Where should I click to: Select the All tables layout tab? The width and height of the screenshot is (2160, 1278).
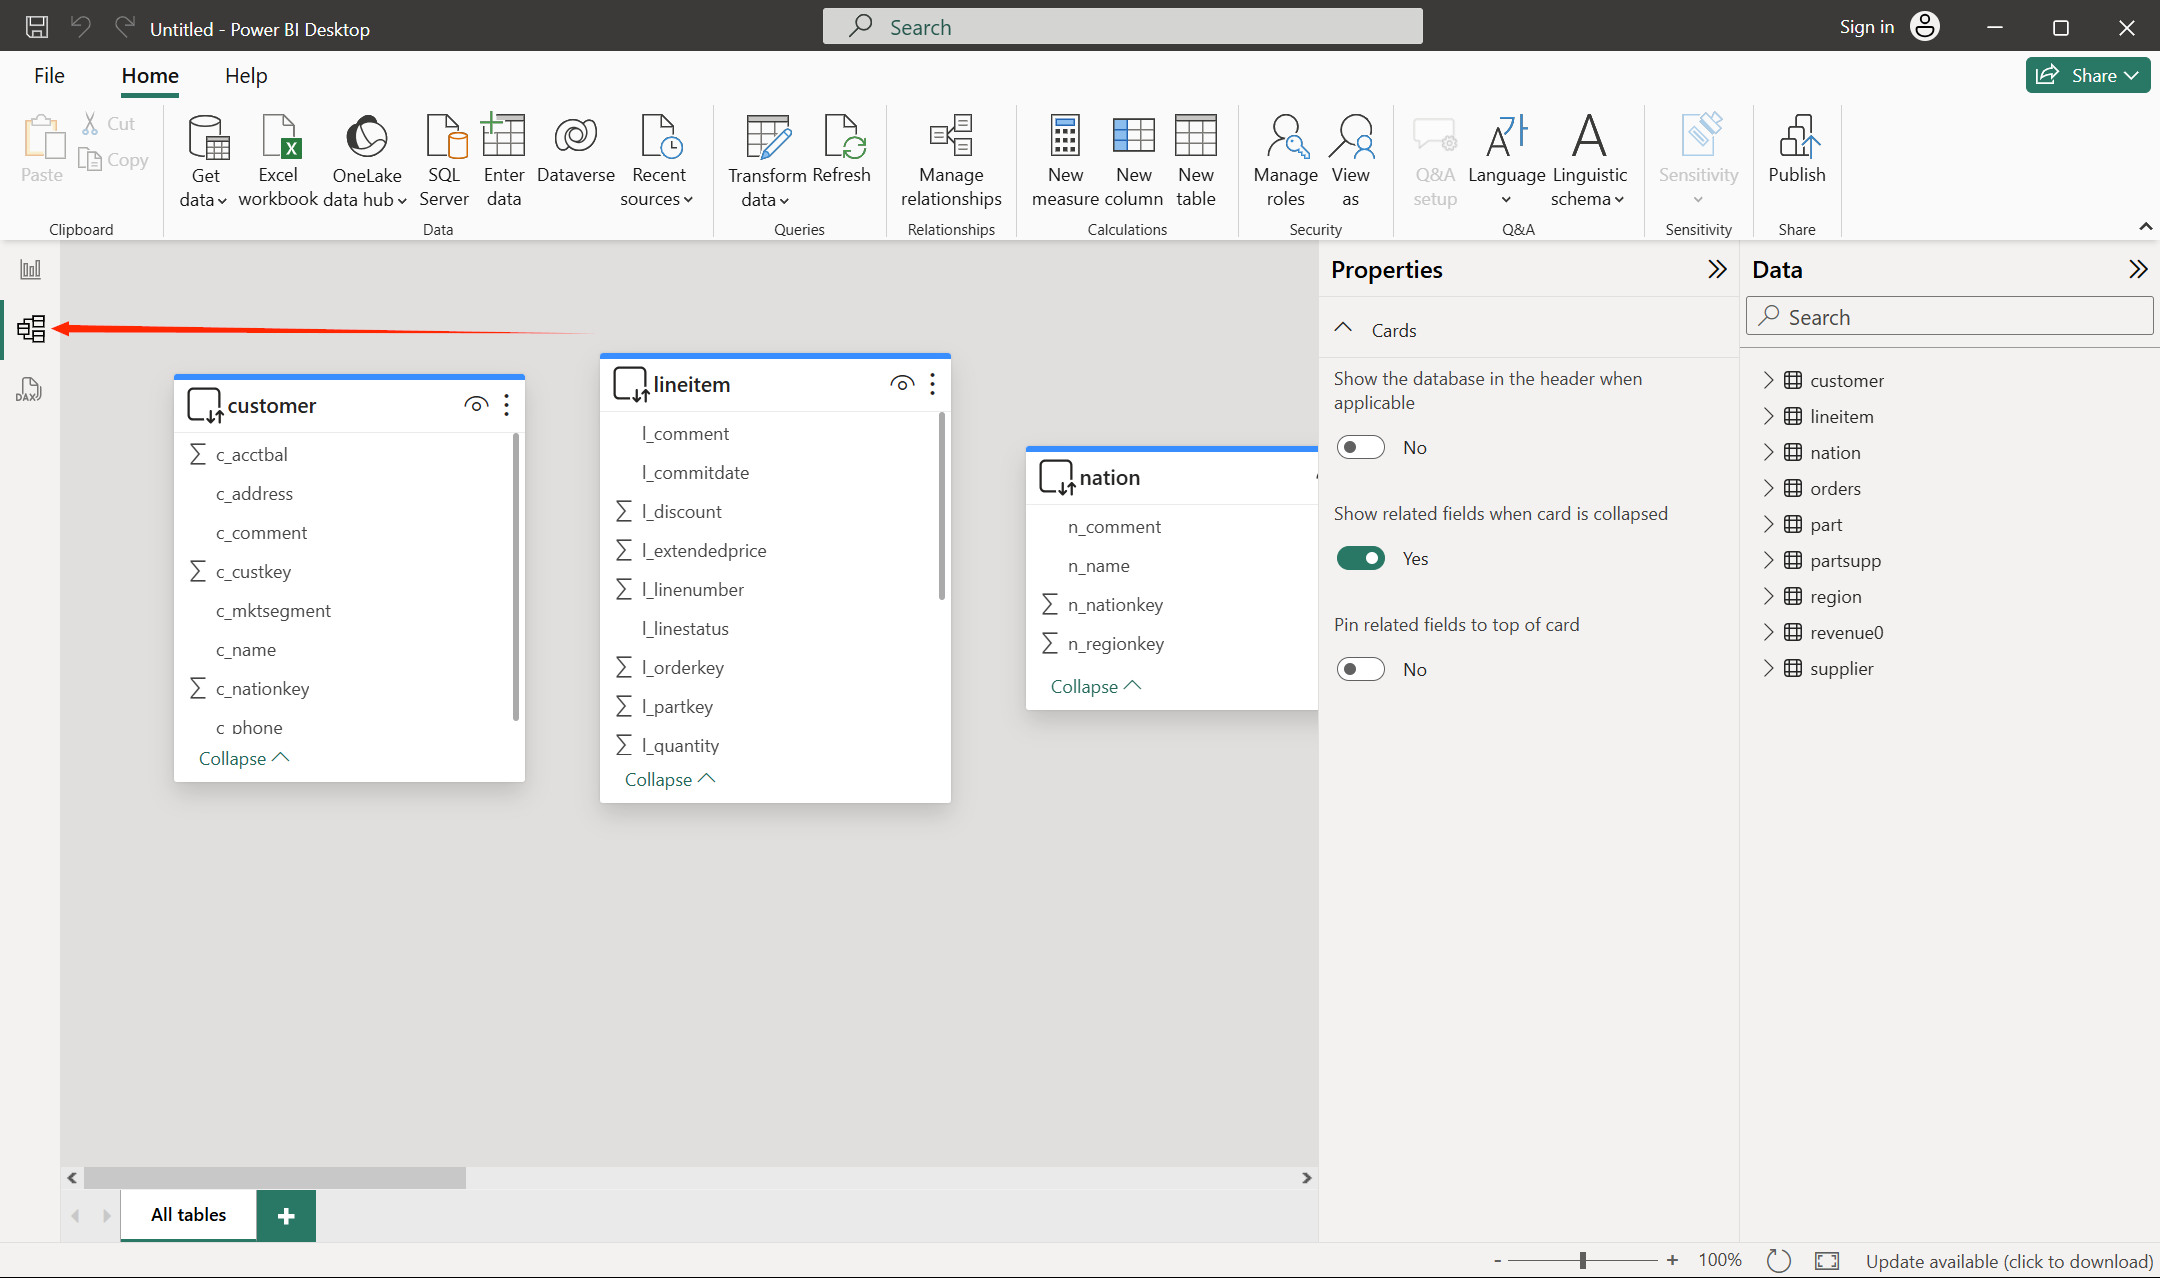coord(188,1214)
